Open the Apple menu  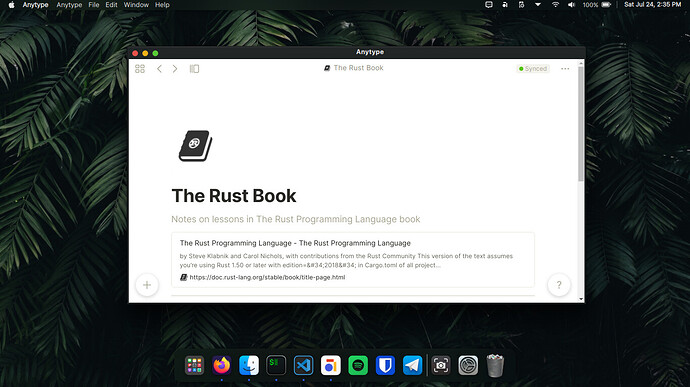pos(12,5)
